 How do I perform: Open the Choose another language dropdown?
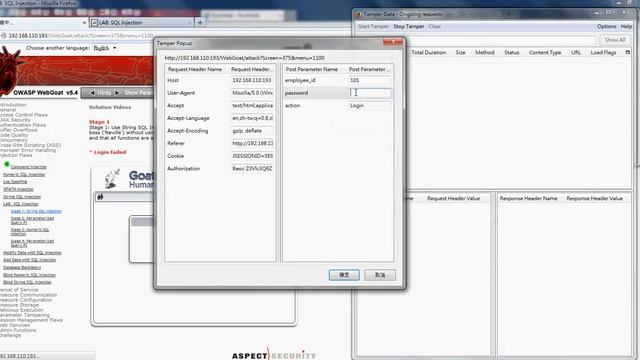pyautogui.click(x=104, y=48)
